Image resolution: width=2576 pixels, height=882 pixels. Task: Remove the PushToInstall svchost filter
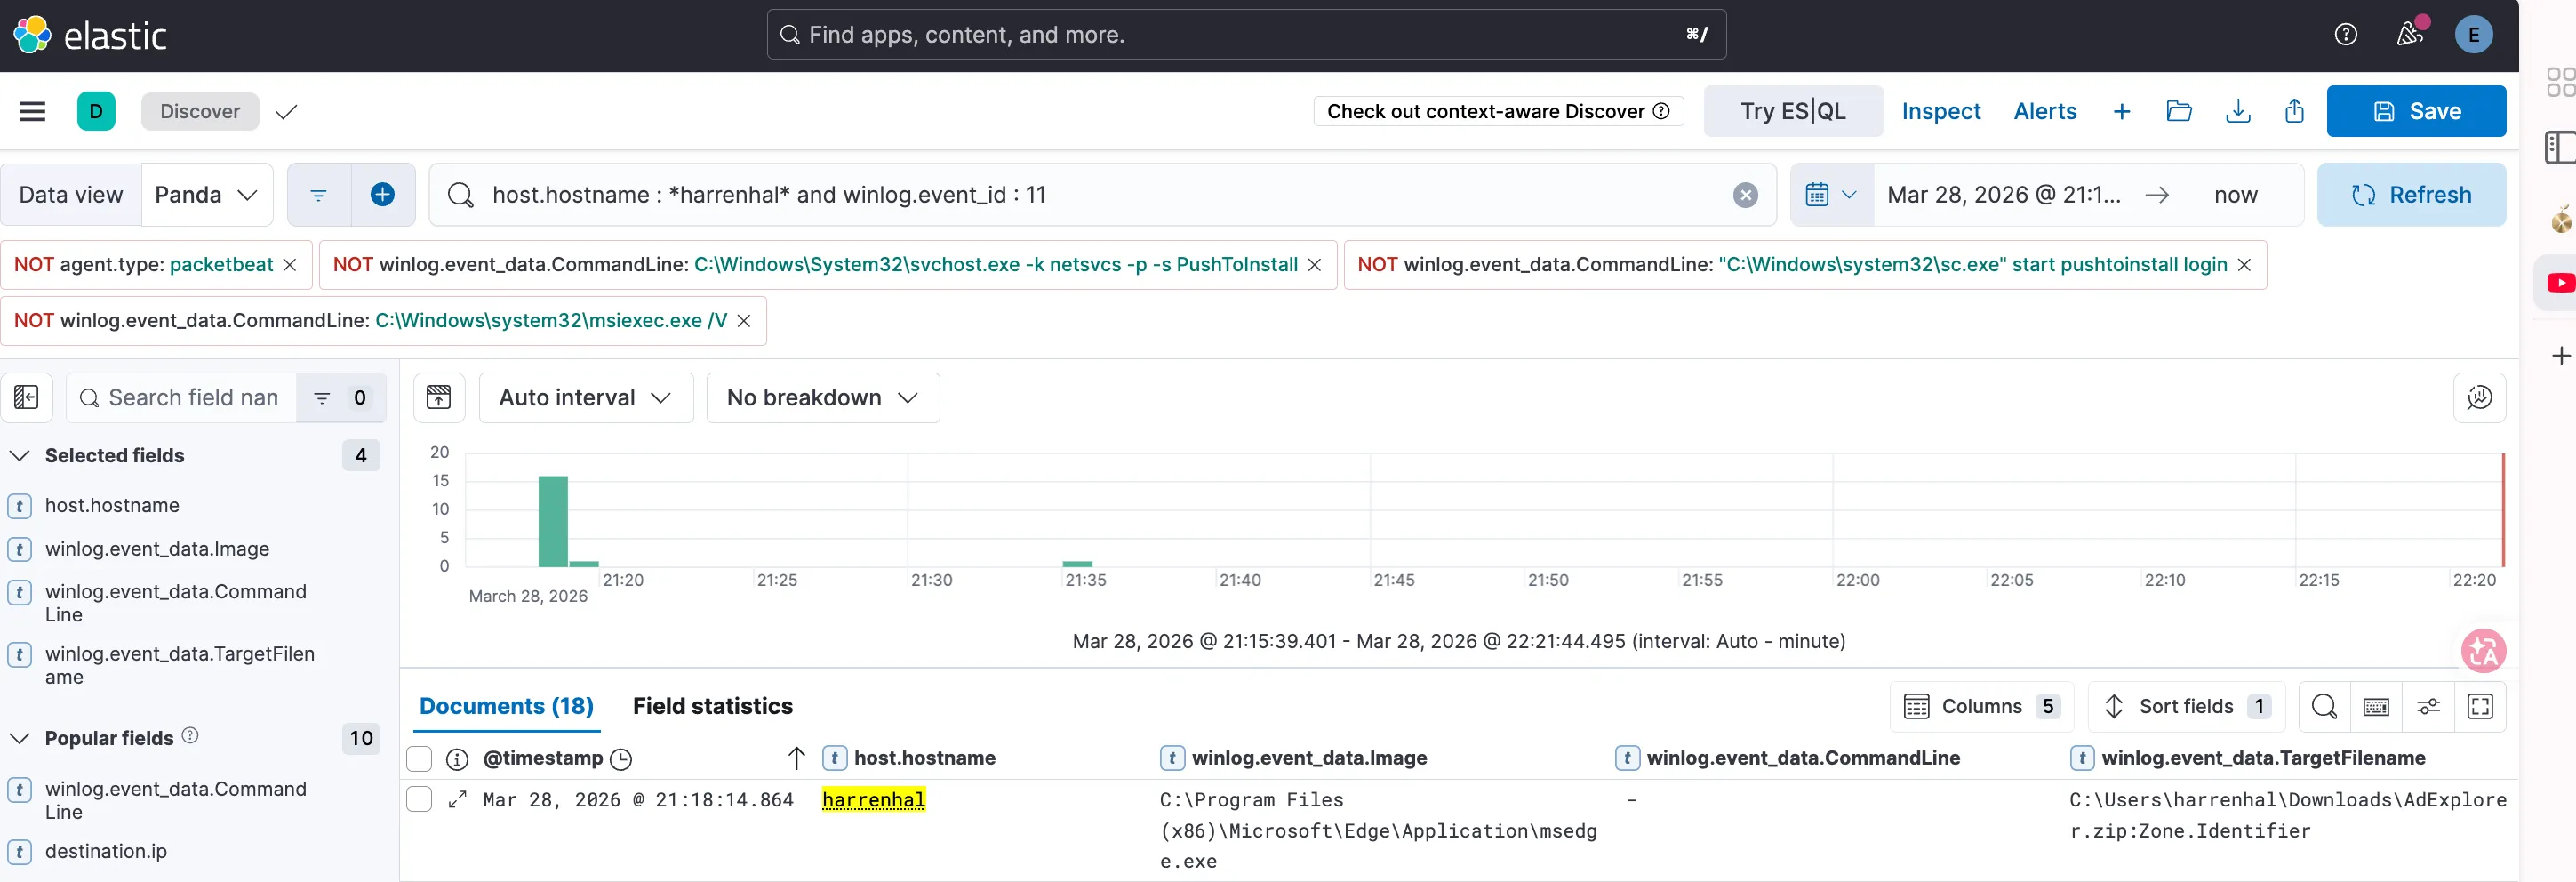1315,265
